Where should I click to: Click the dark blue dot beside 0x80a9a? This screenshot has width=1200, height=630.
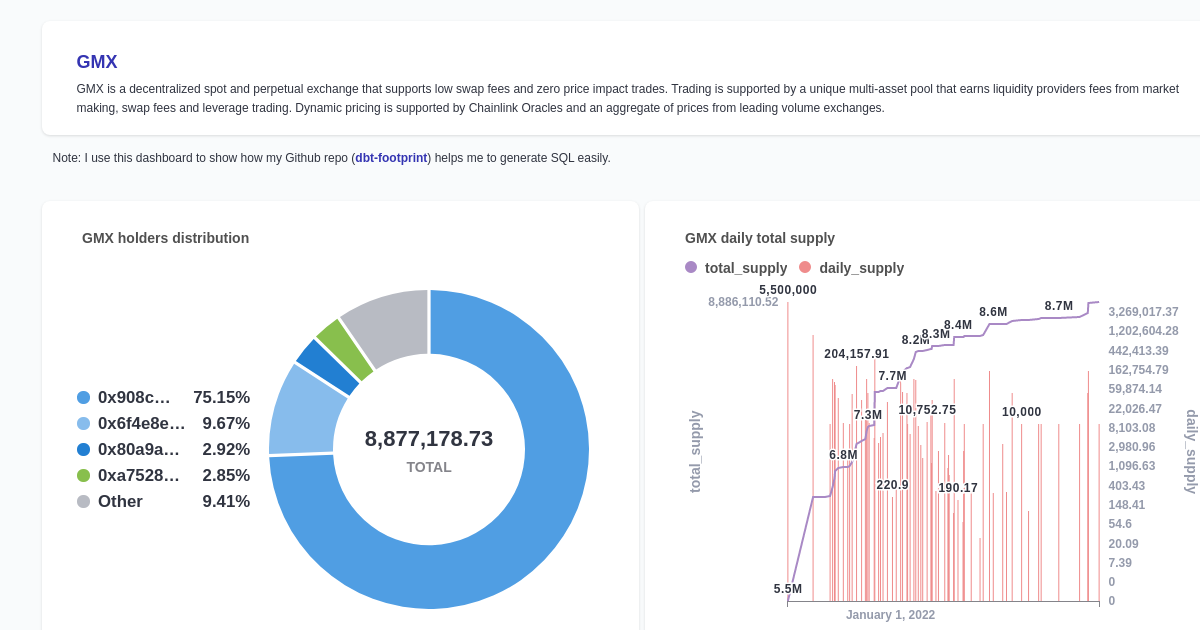[x=82, y=449]
